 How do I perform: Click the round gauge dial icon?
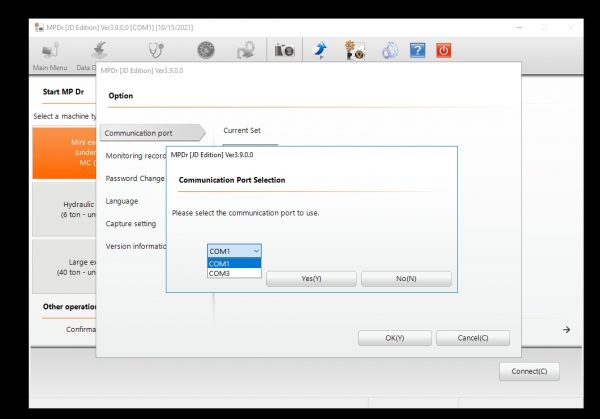(x=206, y=50)
